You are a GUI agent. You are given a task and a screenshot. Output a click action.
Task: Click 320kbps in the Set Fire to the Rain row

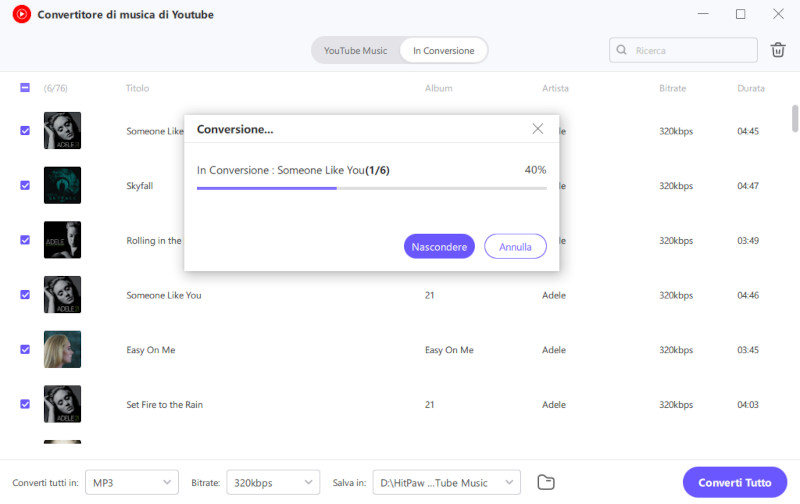676,405
